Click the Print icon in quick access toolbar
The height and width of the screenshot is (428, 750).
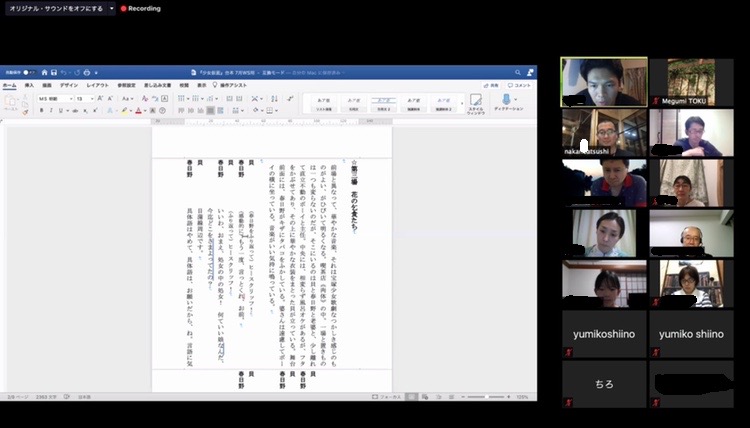coord(87,72)
